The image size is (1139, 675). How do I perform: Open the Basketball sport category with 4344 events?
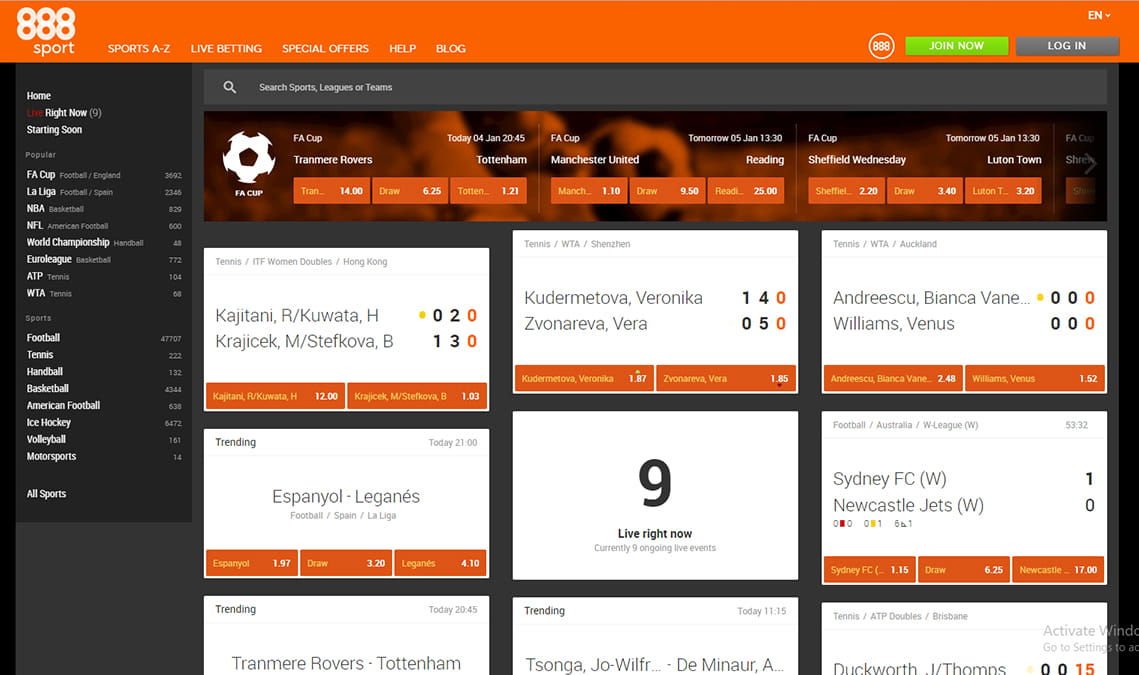104,389
